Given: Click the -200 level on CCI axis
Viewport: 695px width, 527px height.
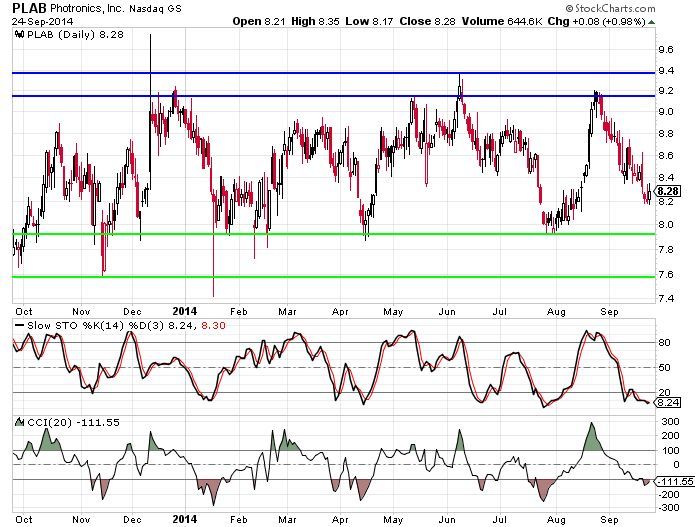Looking at the screenshot, I should [x=668, y=494].
